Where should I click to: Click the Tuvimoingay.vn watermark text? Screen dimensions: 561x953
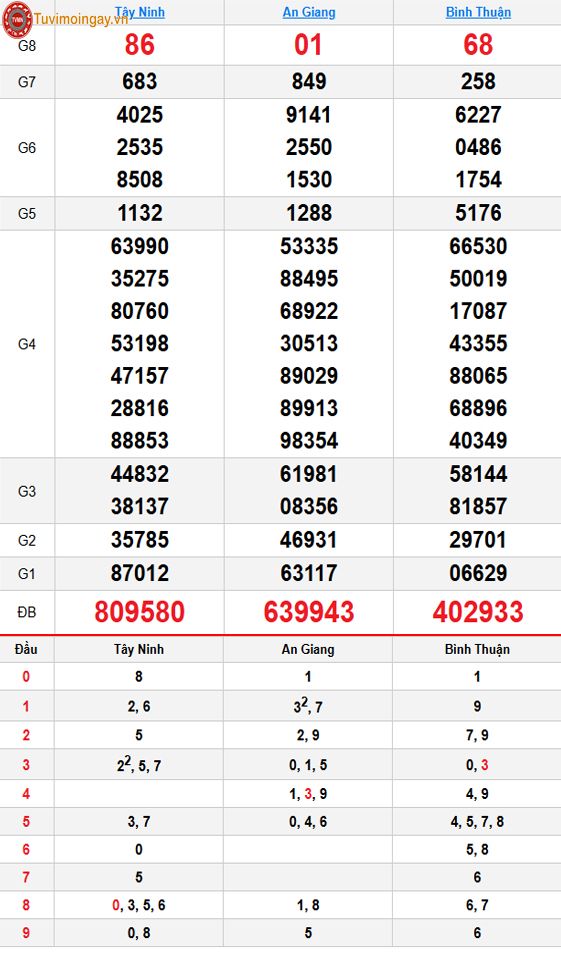(81, 19)
